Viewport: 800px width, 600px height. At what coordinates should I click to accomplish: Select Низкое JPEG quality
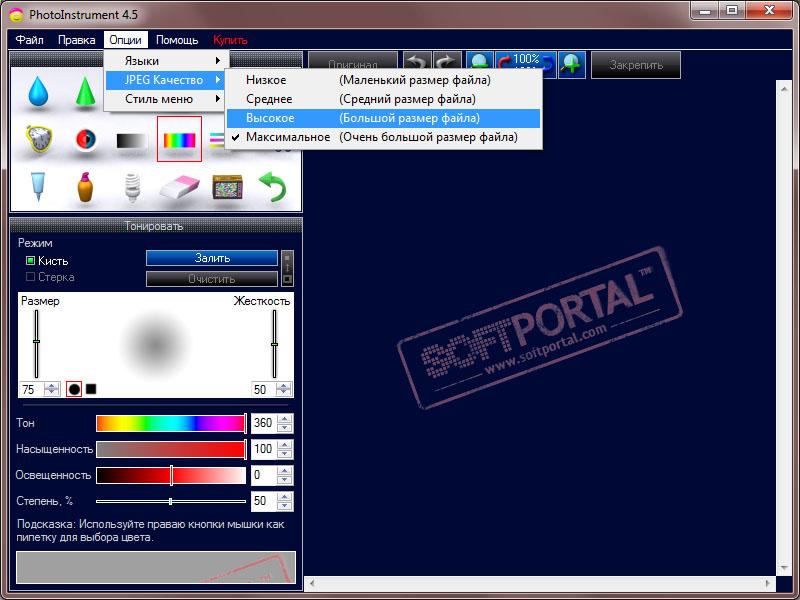(x=383, y=80)
